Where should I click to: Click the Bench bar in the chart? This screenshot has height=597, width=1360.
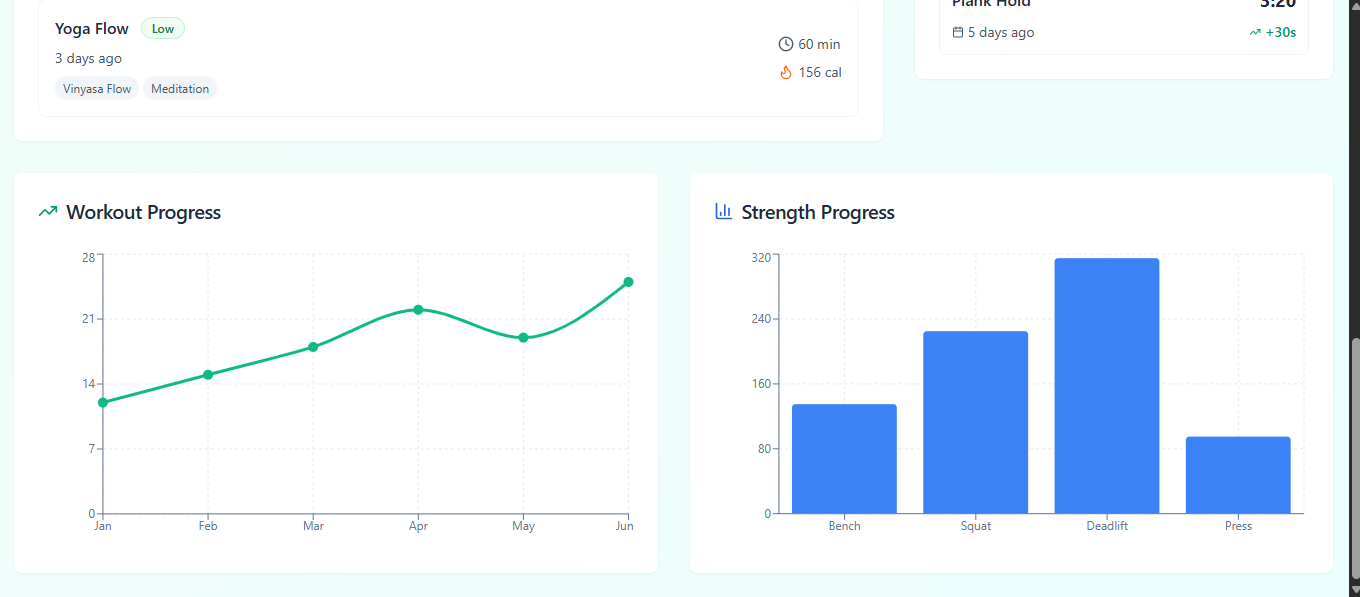[844, 458]
